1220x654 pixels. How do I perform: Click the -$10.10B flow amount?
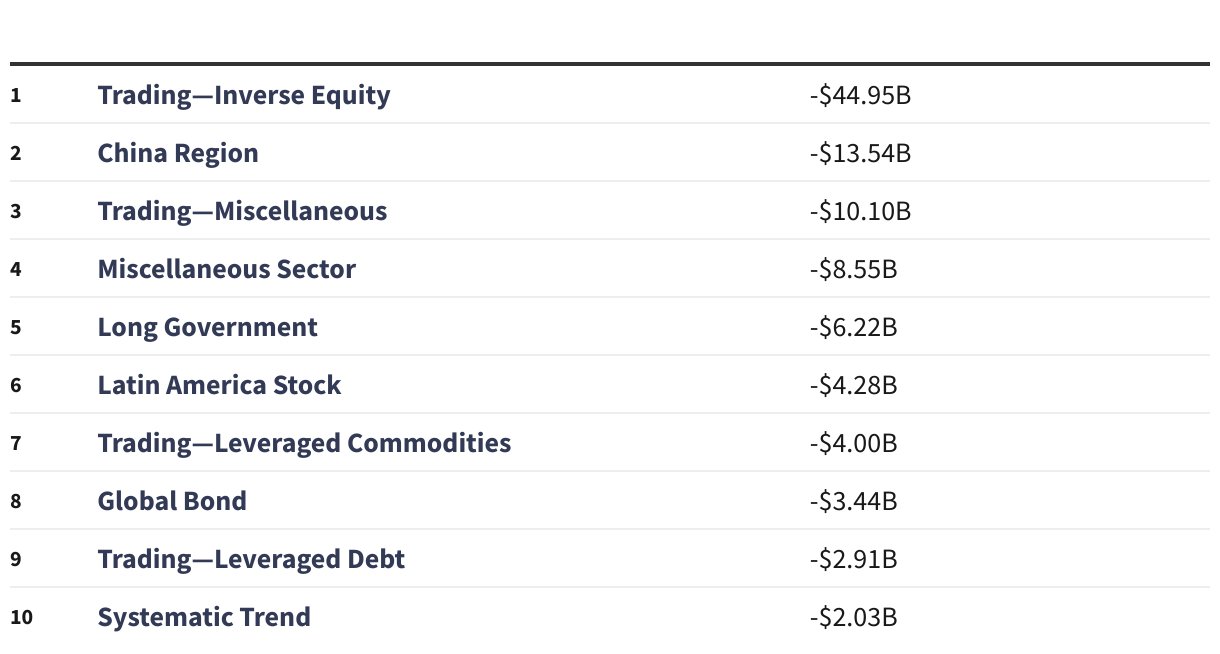(860, 212)
